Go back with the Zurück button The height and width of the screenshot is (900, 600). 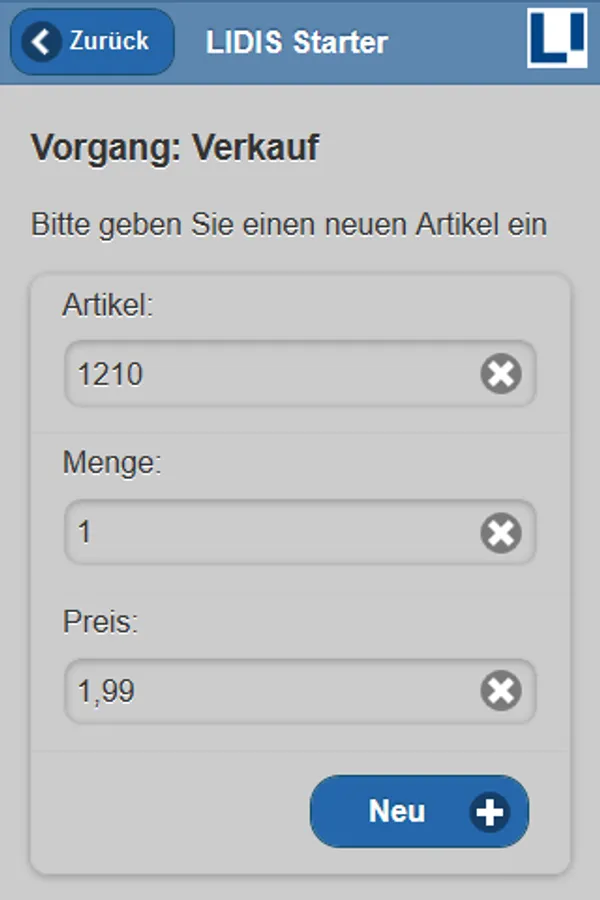[x=92, y=42]
